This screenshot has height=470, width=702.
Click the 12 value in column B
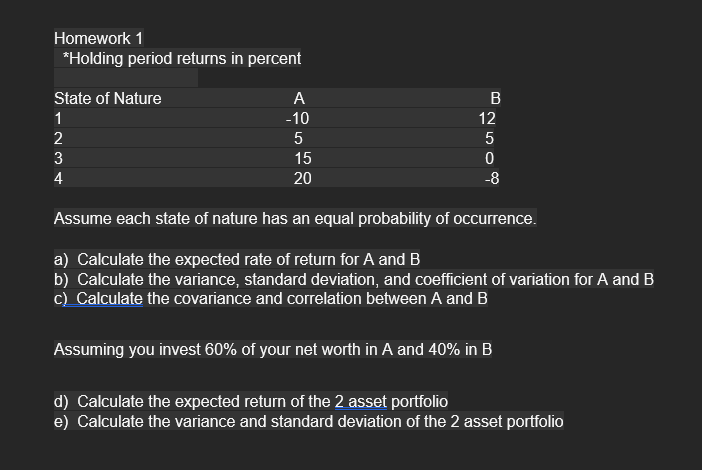(487, 118)
